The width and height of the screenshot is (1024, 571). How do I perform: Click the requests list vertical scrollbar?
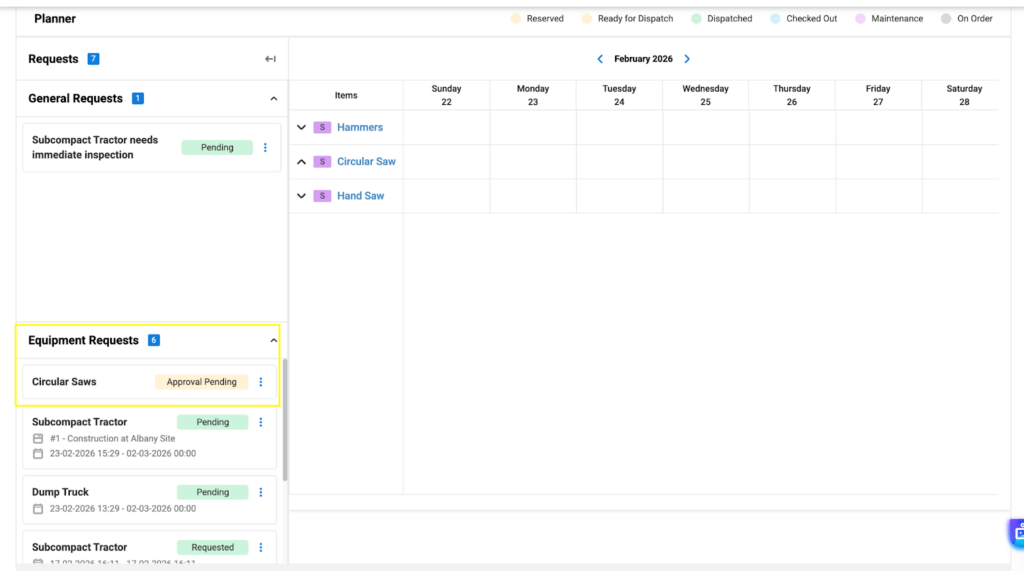[x=285, y=420]
